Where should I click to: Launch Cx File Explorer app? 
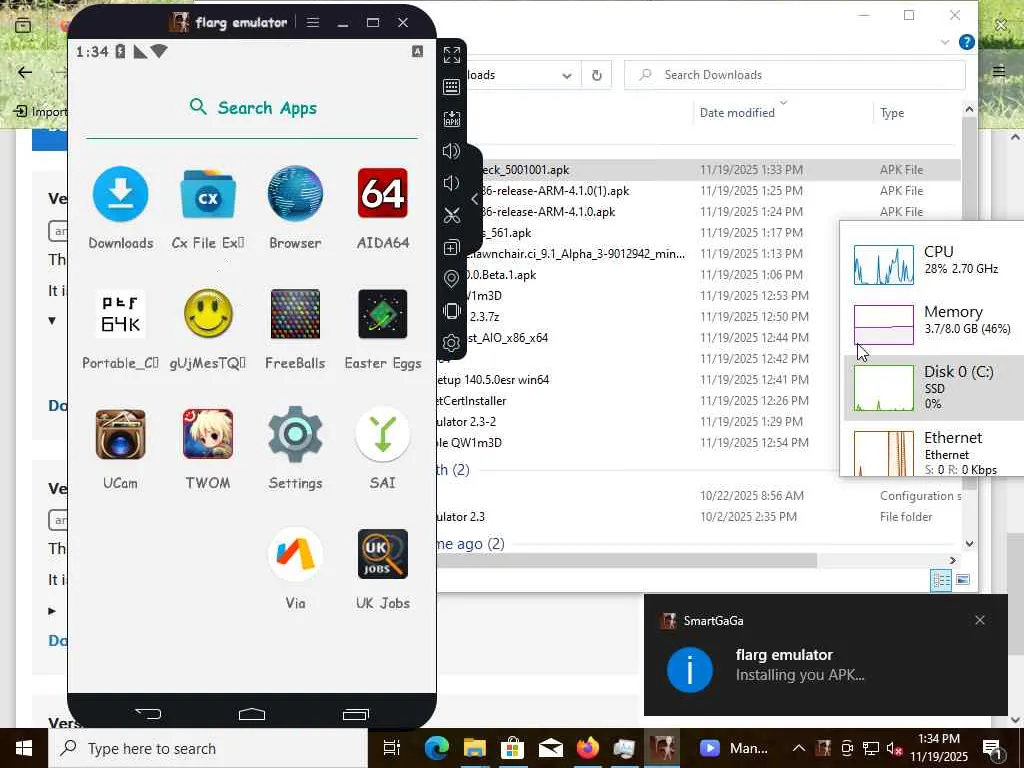[x=208, y=195]
